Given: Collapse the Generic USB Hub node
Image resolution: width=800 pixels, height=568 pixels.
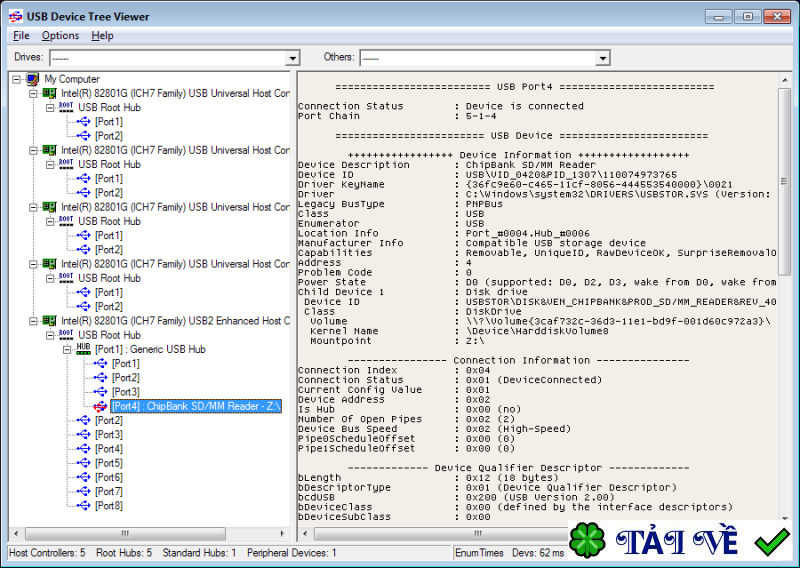Looking at the screenshot, I should click(x=66, y=349).
